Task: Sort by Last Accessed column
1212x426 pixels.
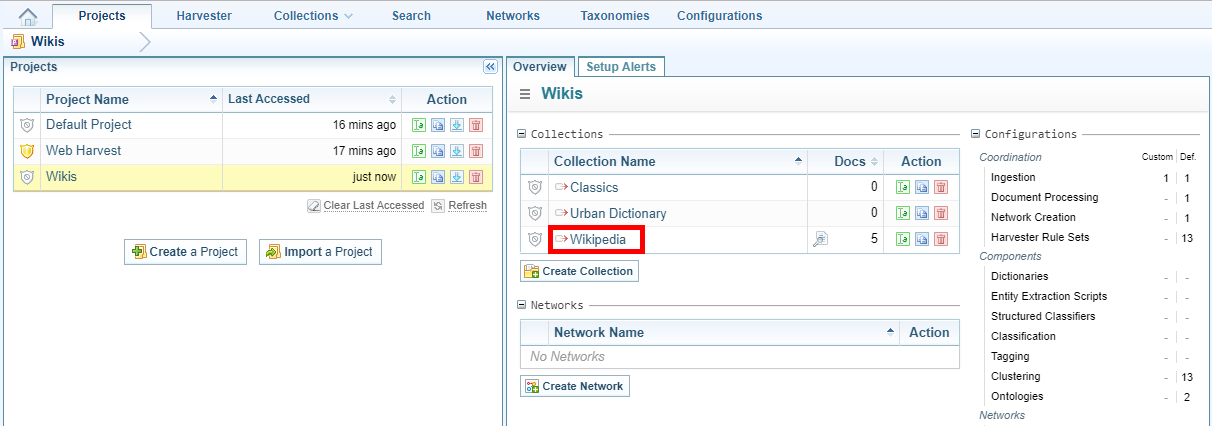Action: point(310,99)
